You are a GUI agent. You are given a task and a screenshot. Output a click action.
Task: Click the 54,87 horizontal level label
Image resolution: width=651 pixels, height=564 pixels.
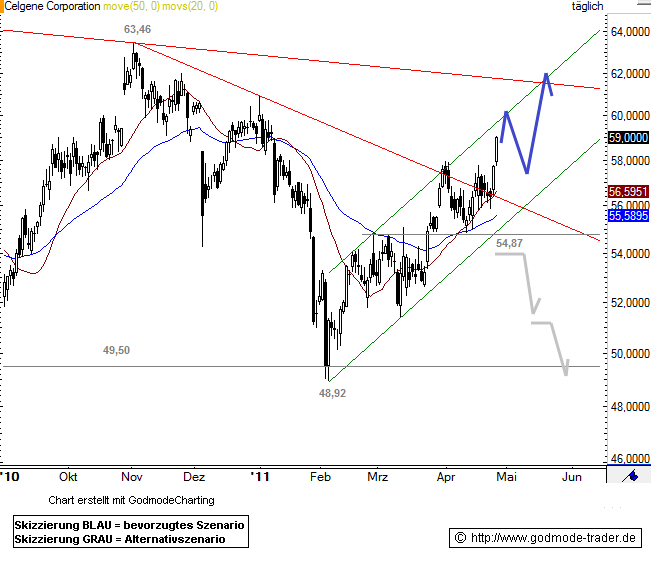(509, 243)
